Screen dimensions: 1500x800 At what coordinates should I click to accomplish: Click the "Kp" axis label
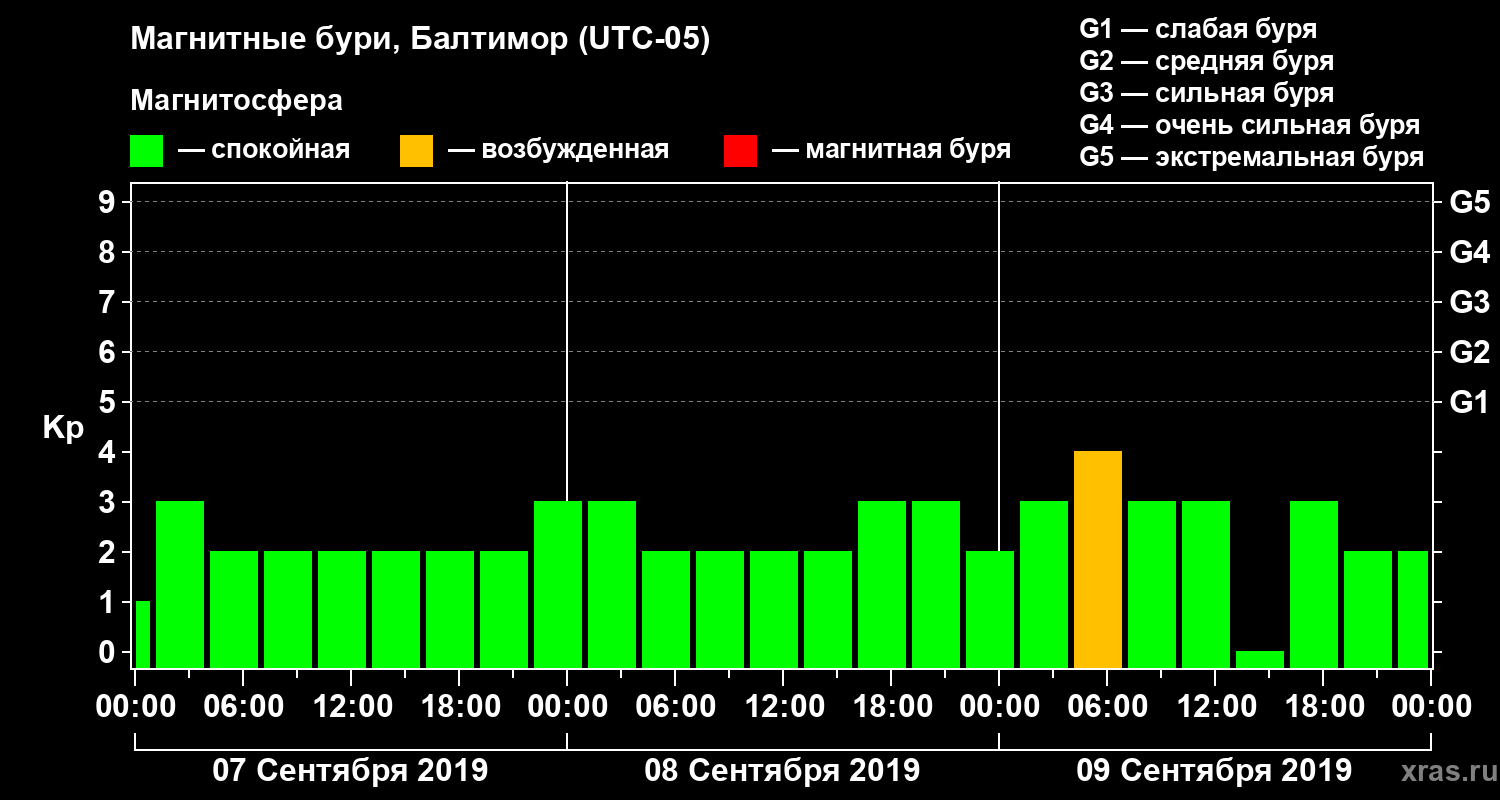[63, 428]
